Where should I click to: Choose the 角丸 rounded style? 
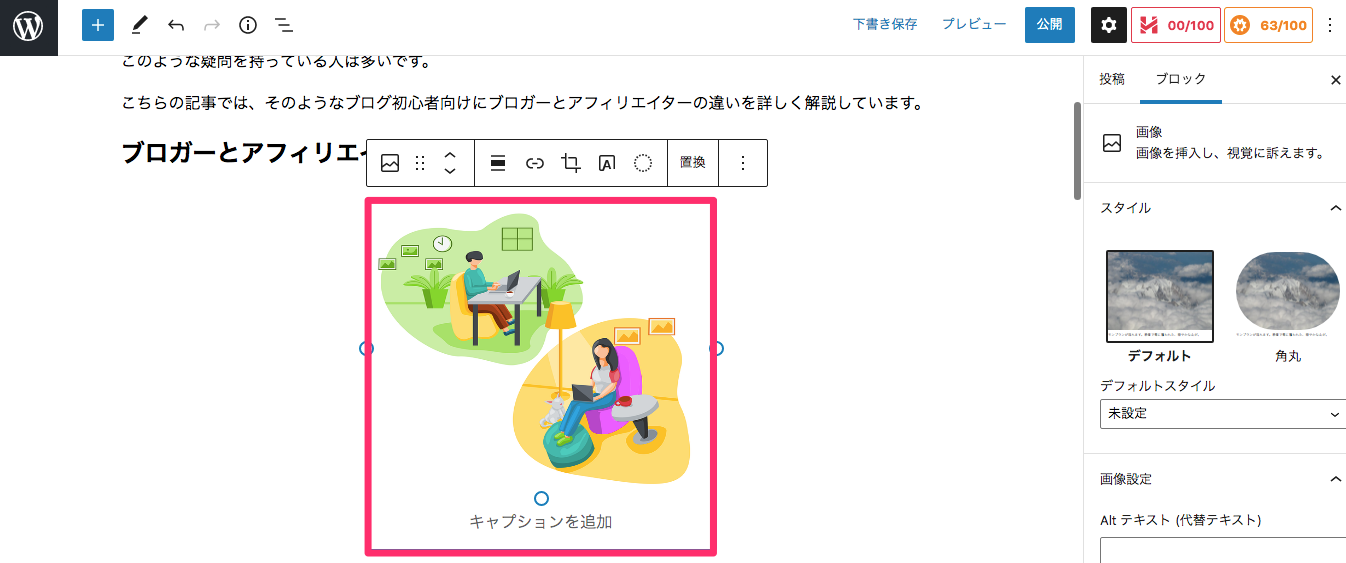pyautogui.click(x=1288, y=306)
